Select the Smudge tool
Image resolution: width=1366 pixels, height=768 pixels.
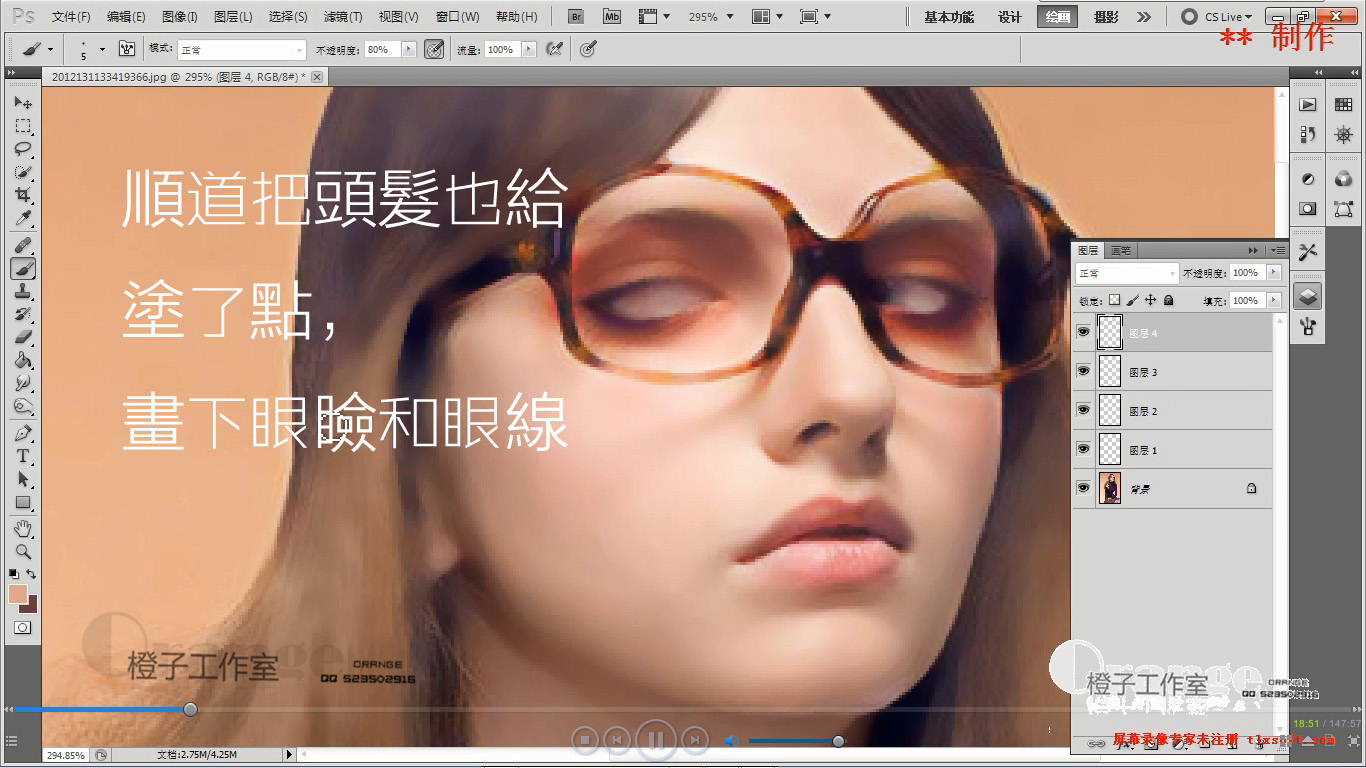[x=23, y=384]
